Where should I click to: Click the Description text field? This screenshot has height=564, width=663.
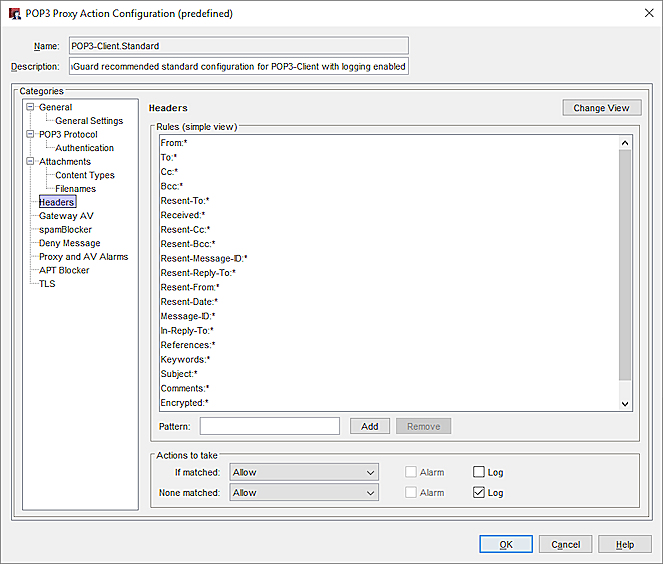pos(239,66)
